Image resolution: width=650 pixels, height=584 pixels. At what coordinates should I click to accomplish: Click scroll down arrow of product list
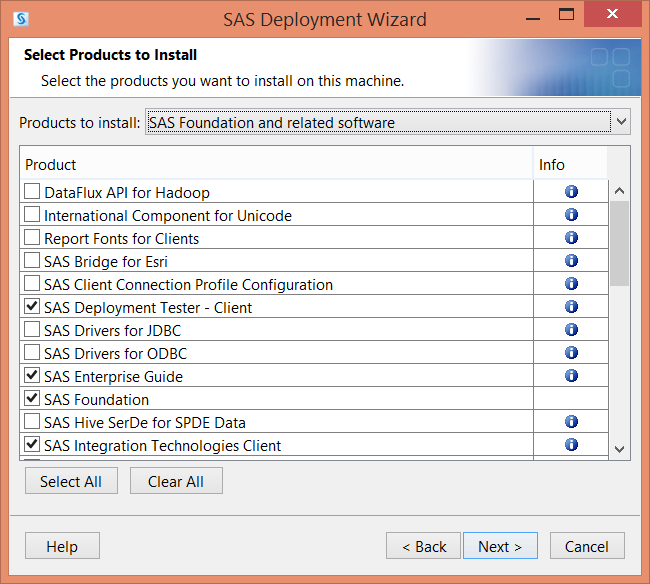click(x=619, y=449)
